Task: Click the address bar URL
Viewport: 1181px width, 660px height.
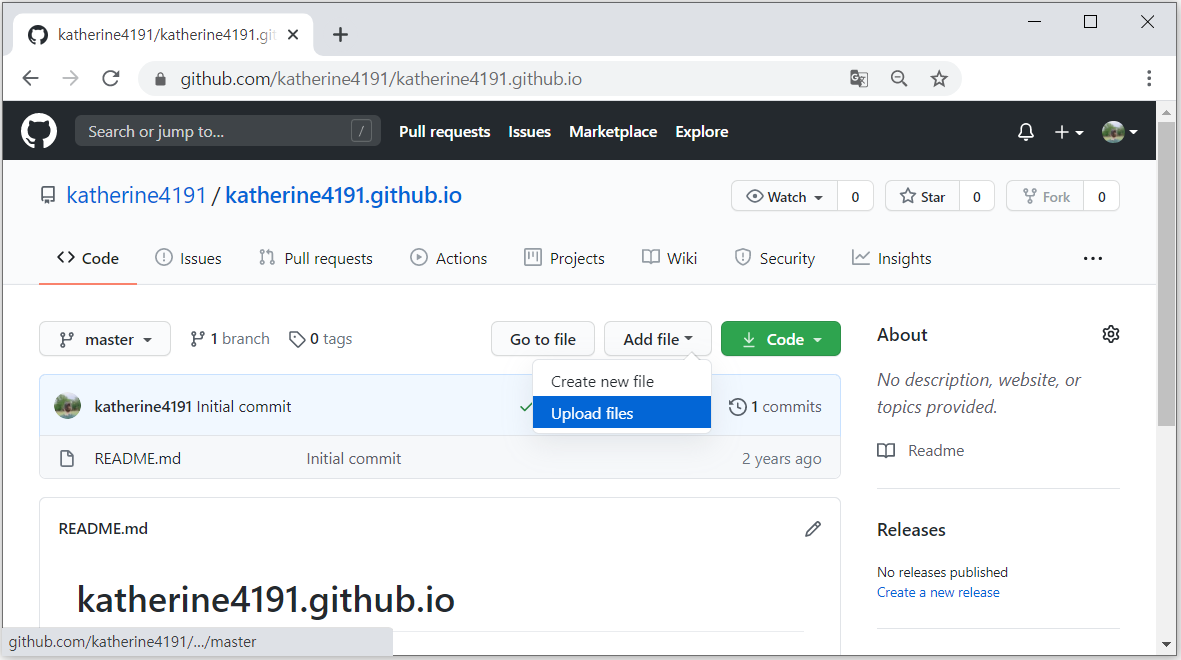Action: click(381, 79)
